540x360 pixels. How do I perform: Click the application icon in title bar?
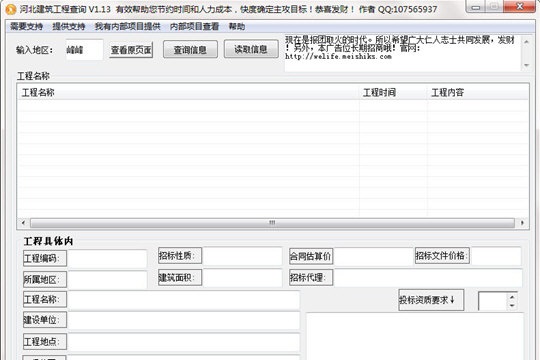point(11,9)
